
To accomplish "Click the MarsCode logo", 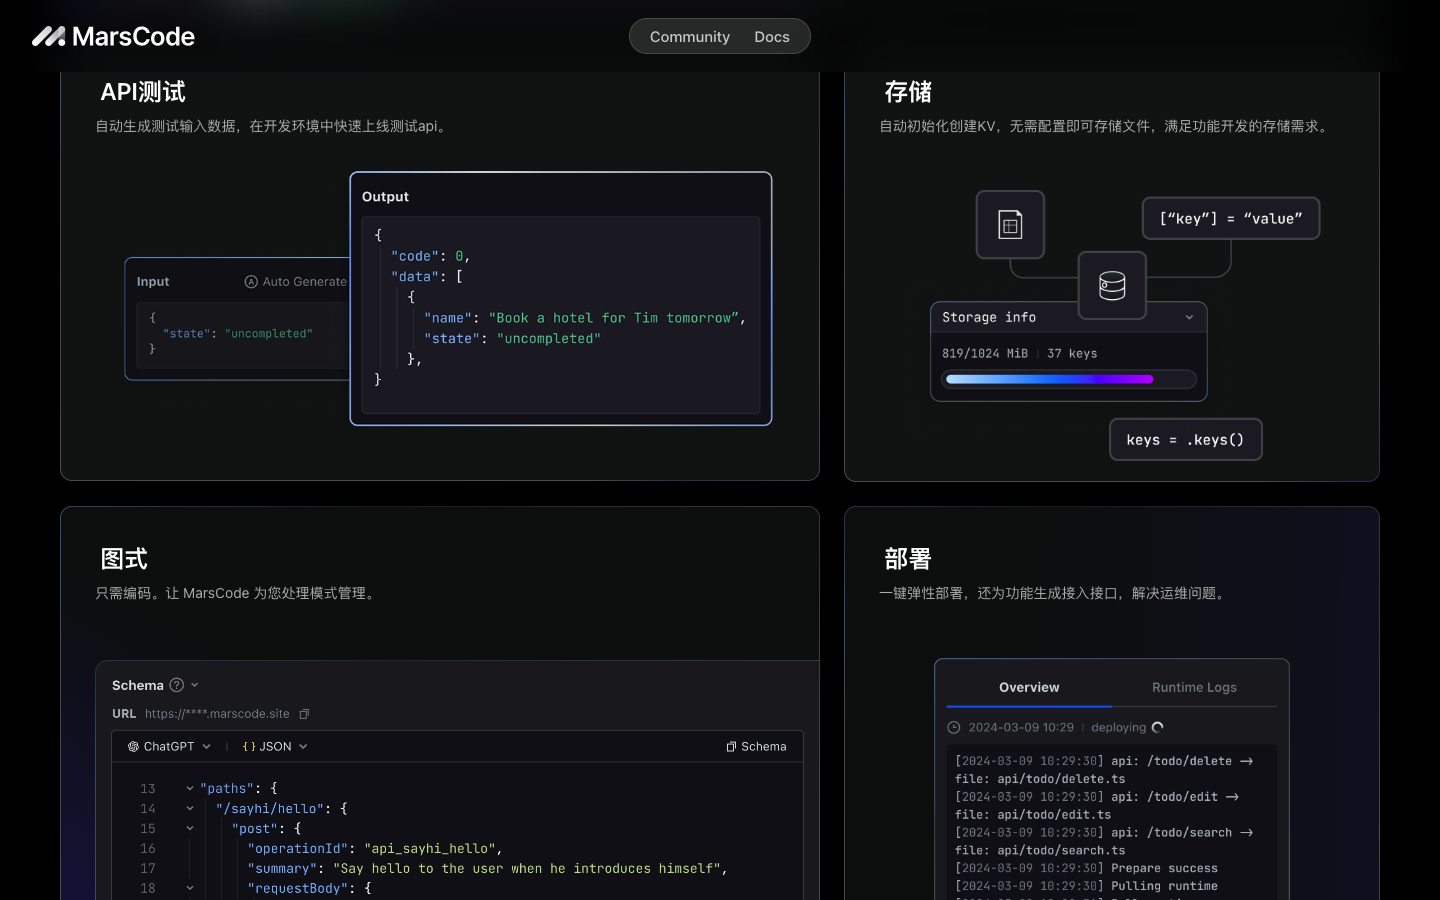I will pos(112,36).
